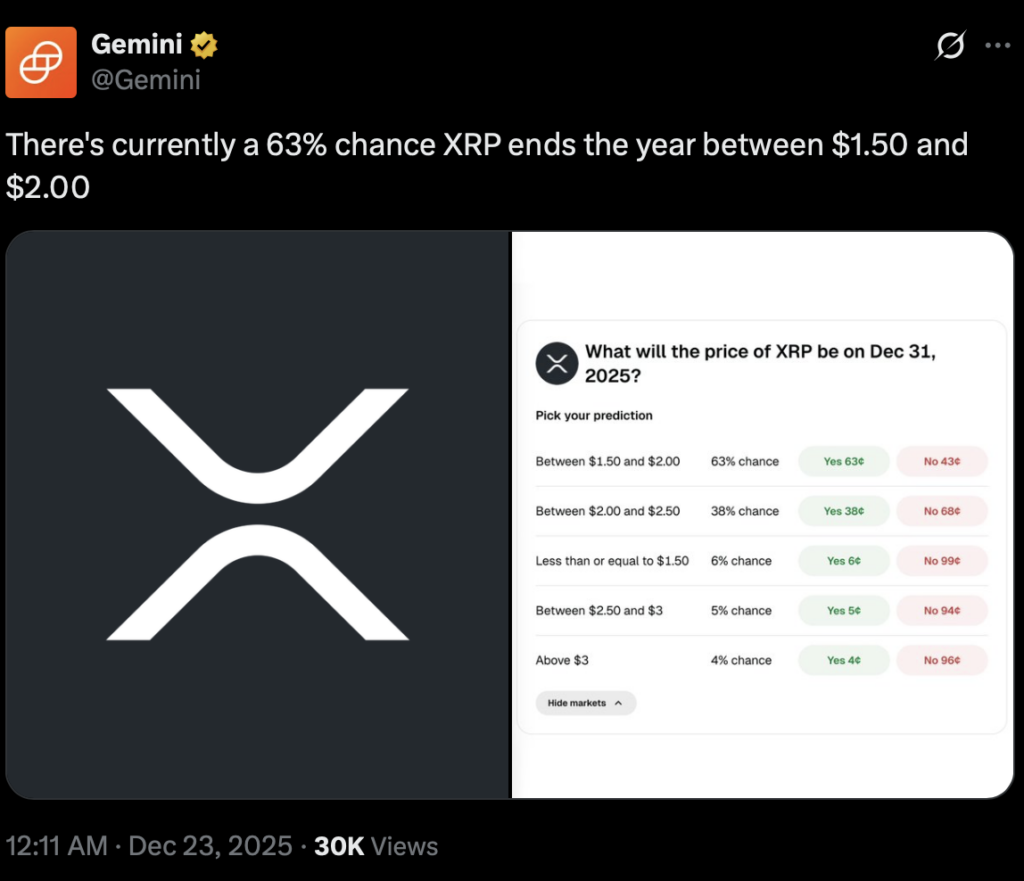Screen dimensions: 1024x881
Task: Open the @Gemini profile handle
Action: pos(146,81)
